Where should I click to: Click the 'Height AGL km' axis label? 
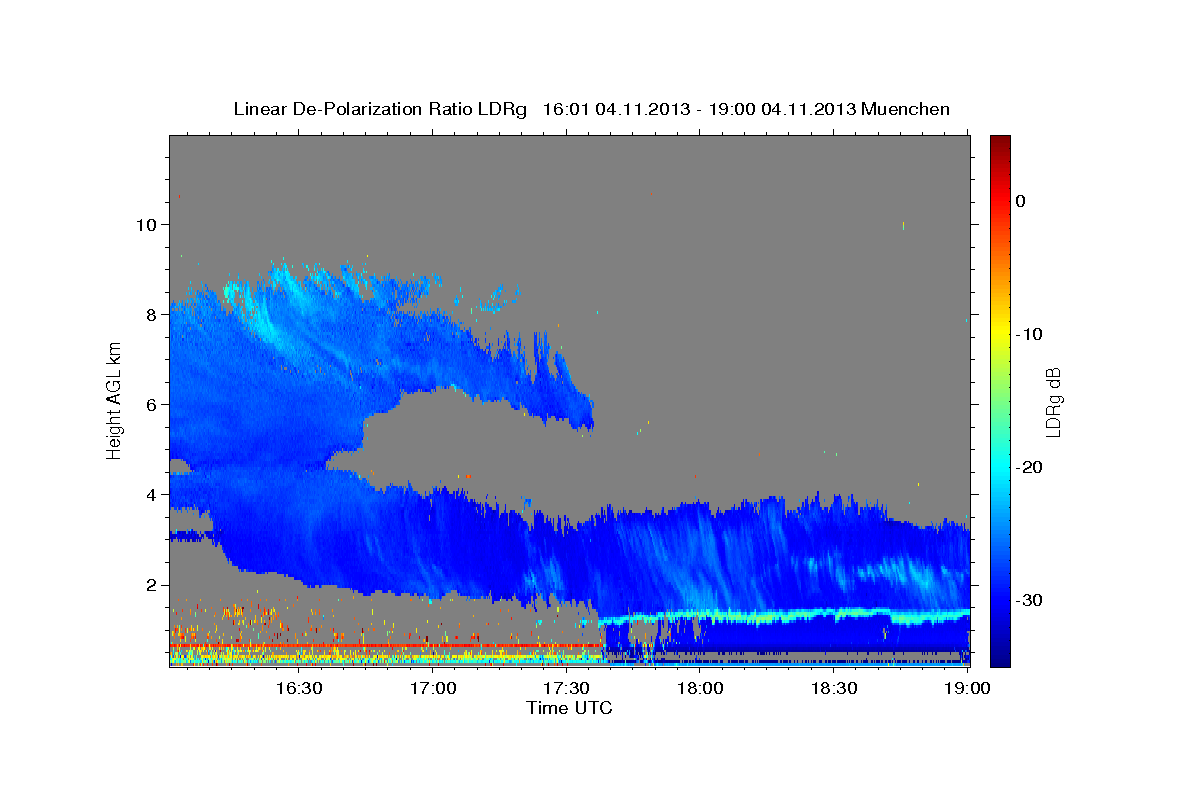[115, 401]
